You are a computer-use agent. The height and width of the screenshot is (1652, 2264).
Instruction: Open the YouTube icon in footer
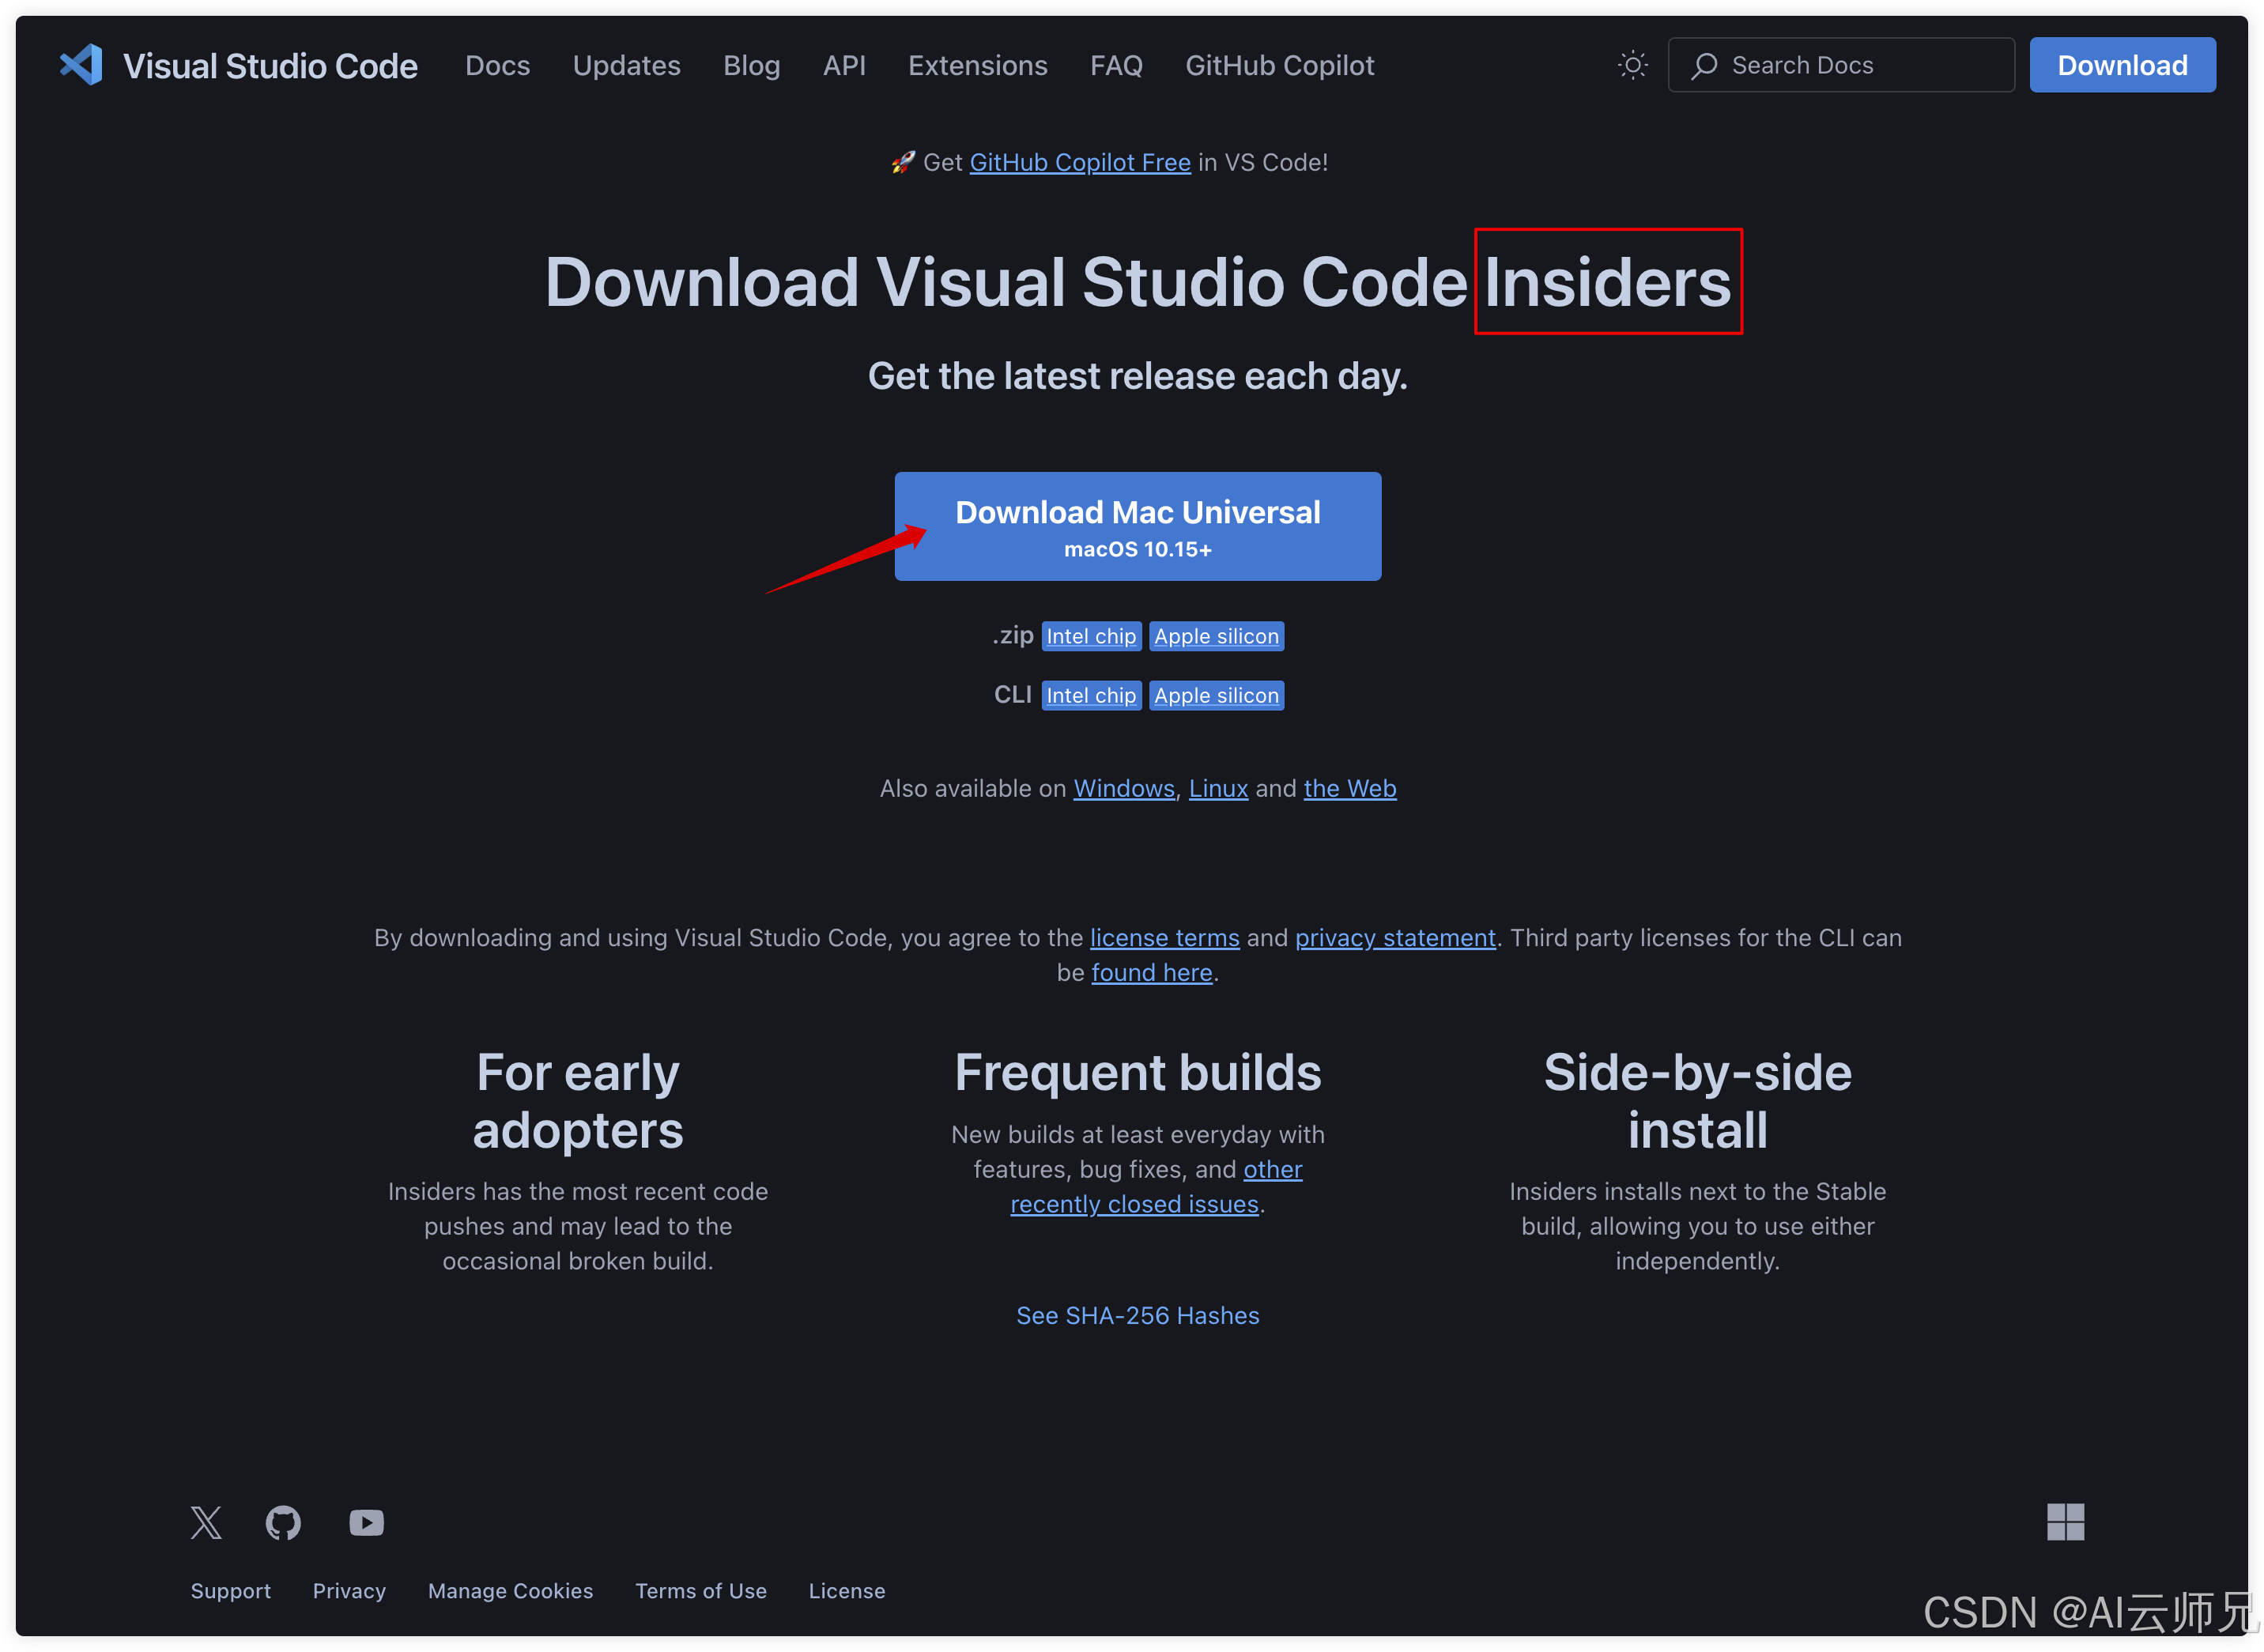point(366,1522)
